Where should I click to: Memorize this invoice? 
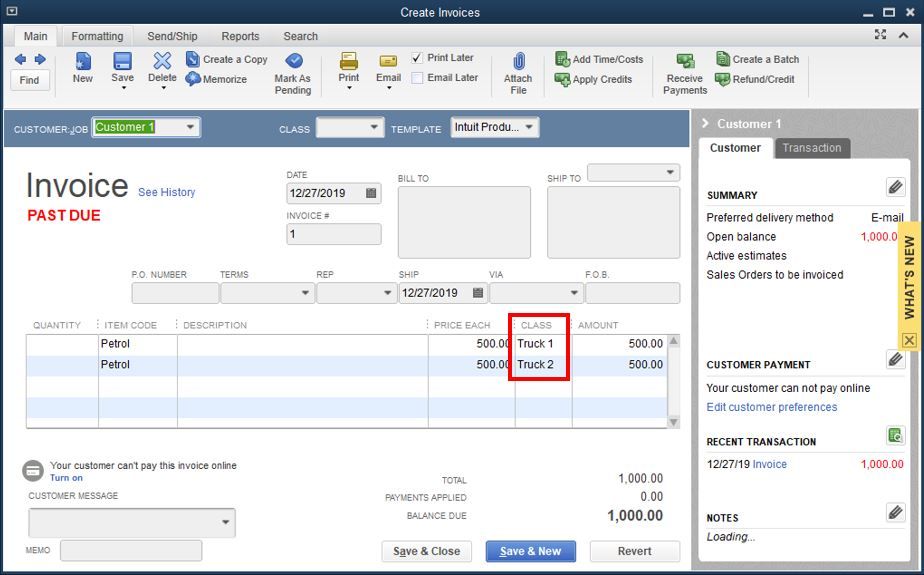coord(216,79)
